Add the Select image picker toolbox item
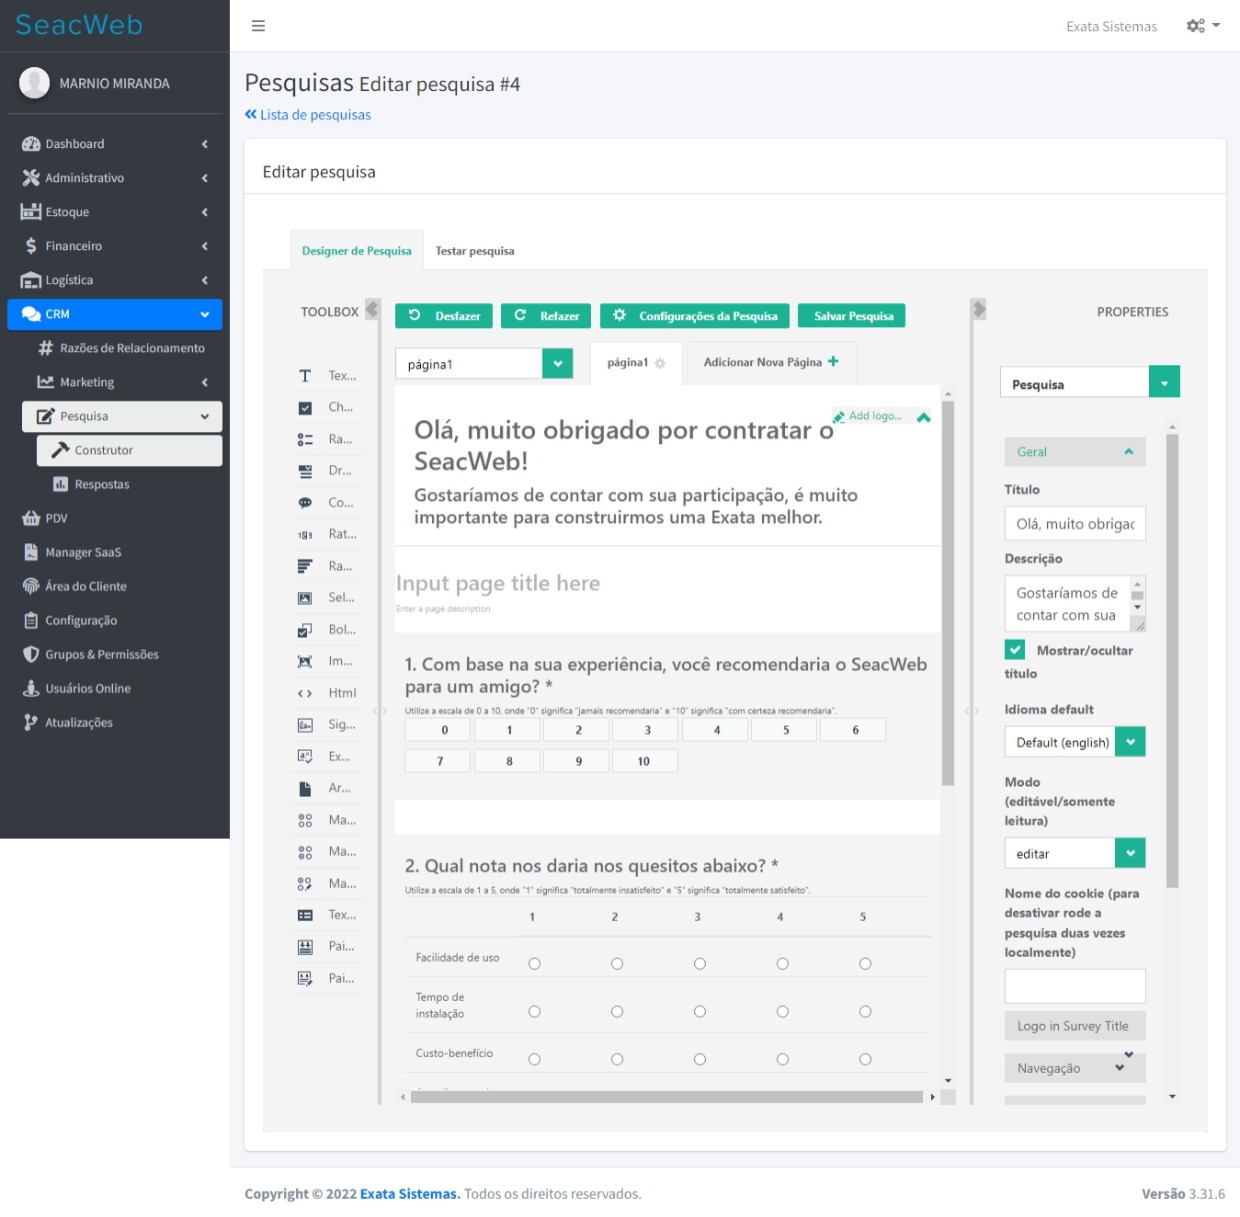 pos(327,597)
